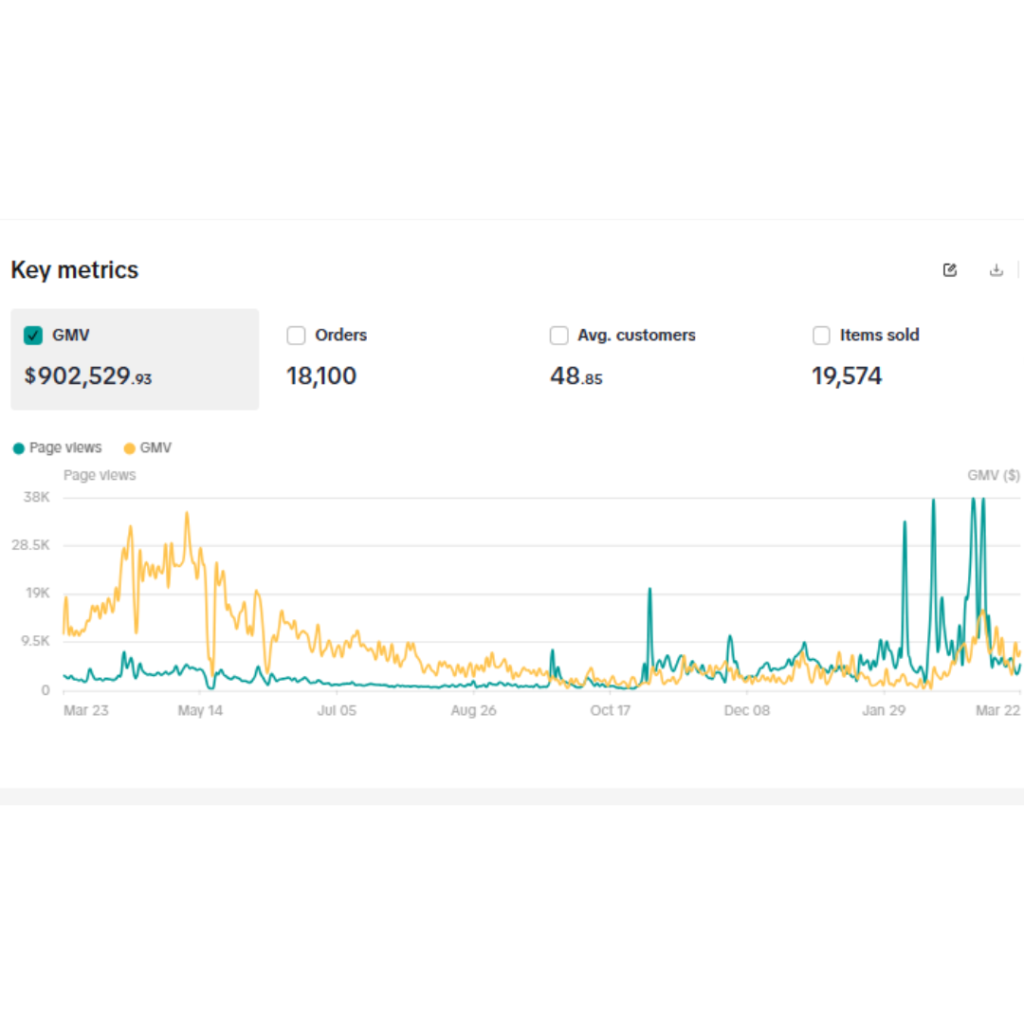Click the 38K y-axis tick label

coord(36,497)
